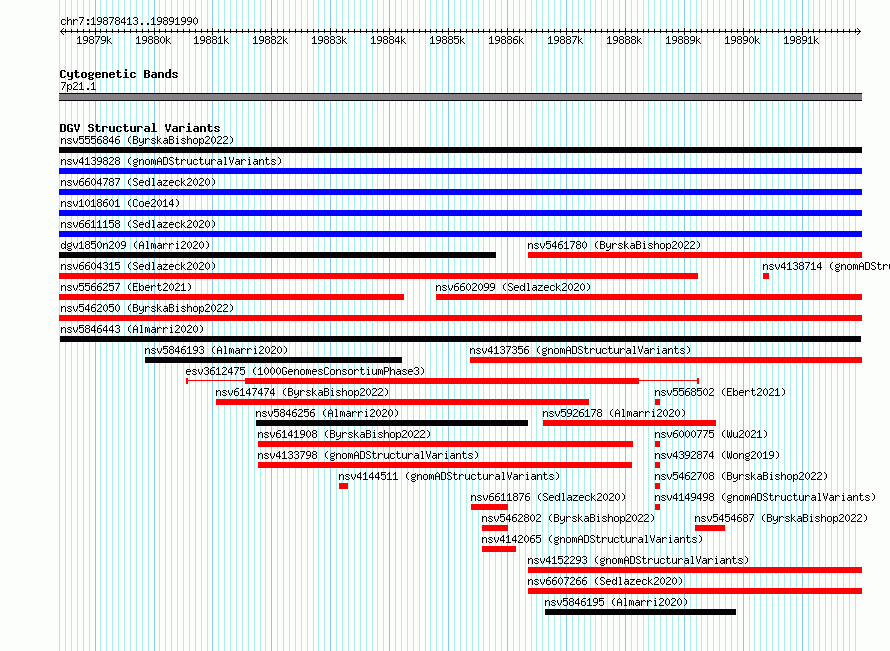Click the blue bar under nsv6611158
The image size is (890, 651).
(460, 234)
